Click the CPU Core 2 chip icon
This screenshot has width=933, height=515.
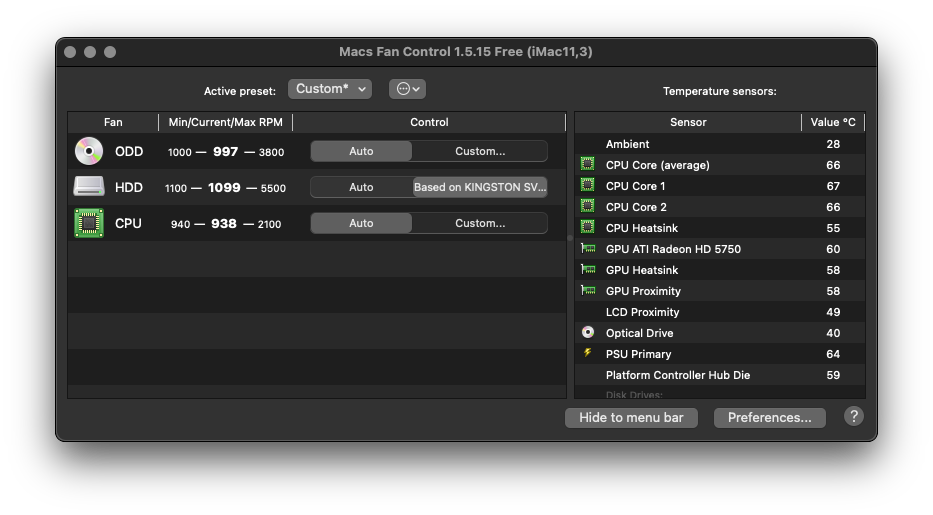point(587,206)
